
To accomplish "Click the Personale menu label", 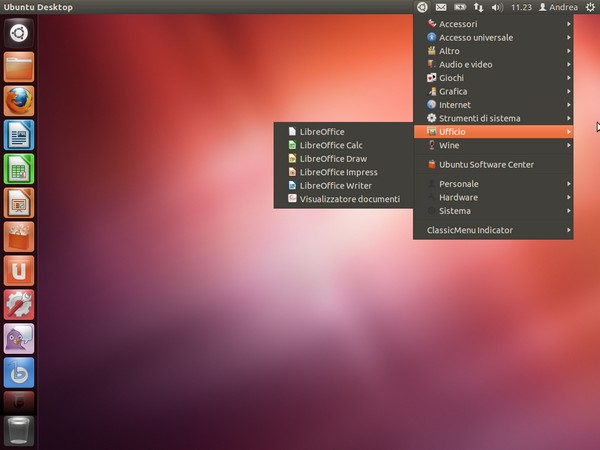I will click(x=459, y=184).
